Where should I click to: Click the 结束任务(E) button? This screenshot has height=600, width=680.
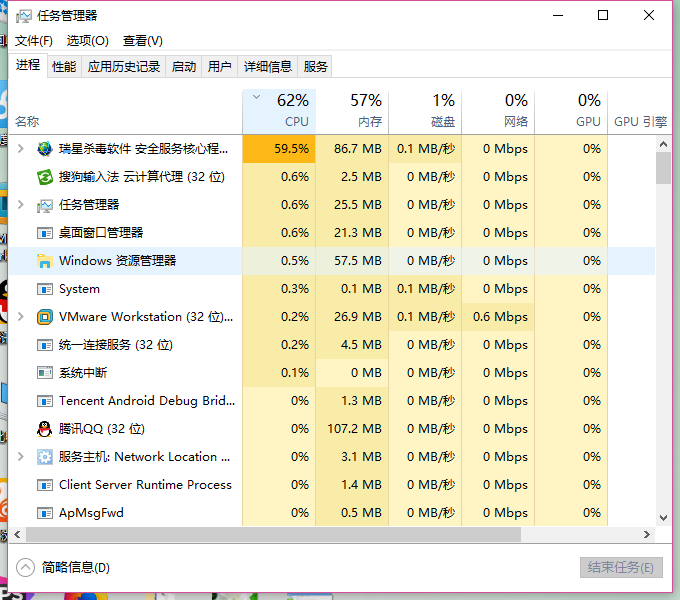click(x=621, y=567)
